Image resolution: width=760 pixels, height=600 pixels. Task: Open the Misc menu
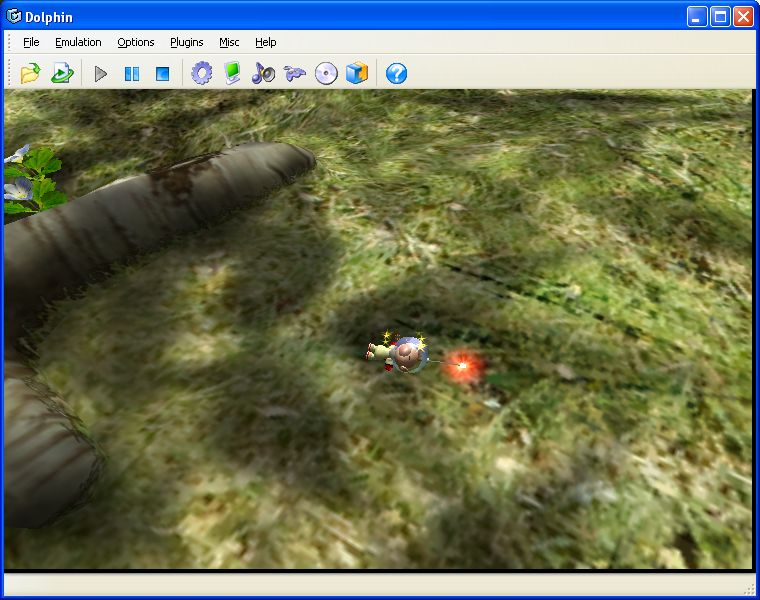(229, 42)
